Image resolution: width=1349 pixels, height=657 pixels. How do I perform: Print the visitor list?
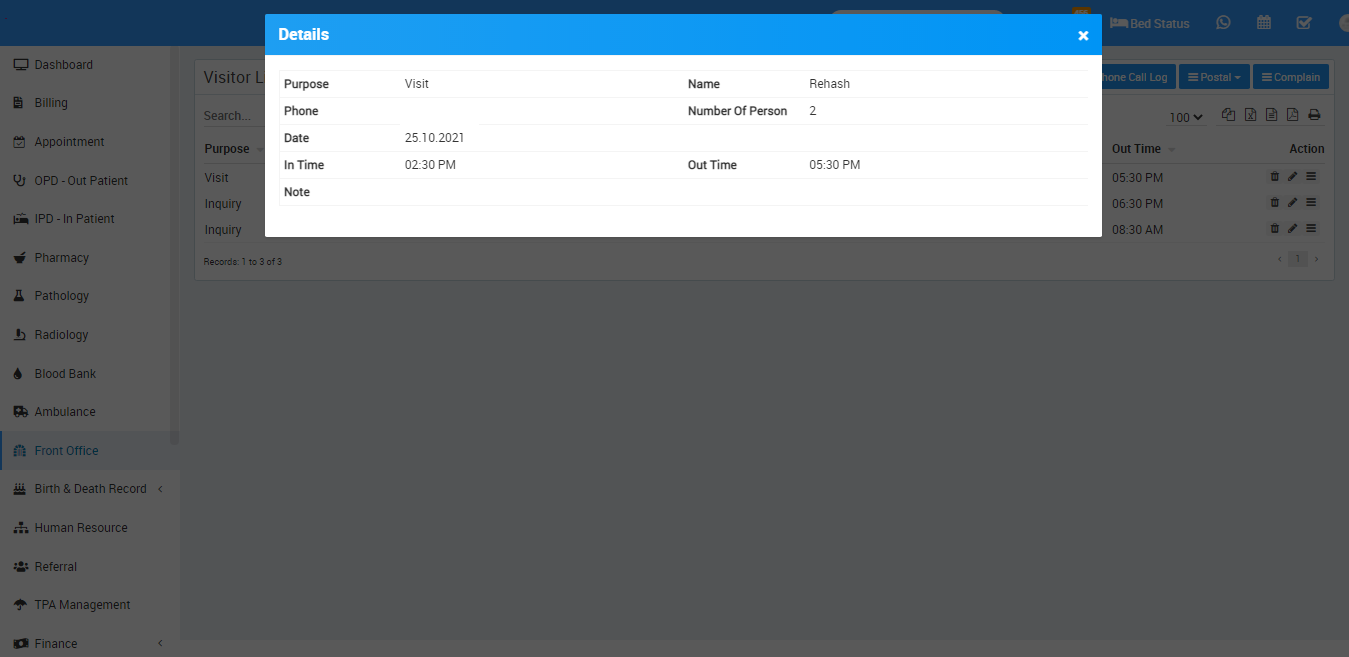[1315, 116]
